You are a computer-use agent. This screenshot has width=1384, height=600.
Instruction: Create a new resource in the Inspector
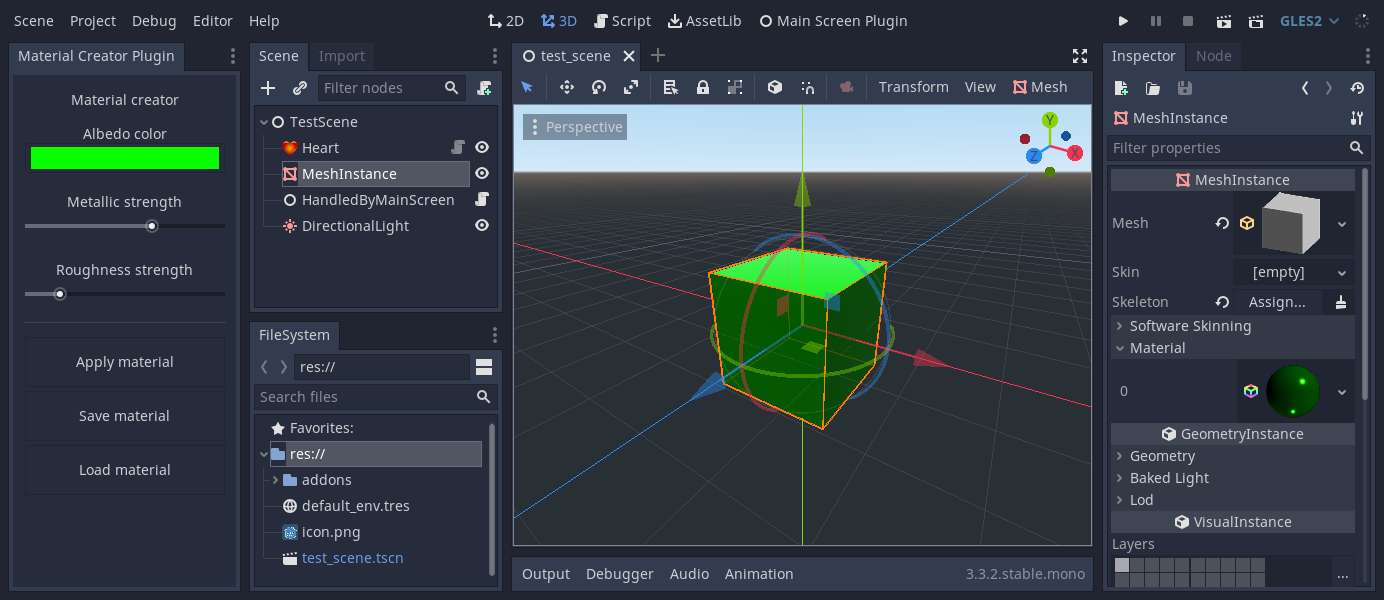pyautogui.click(x=1120, y=88)
